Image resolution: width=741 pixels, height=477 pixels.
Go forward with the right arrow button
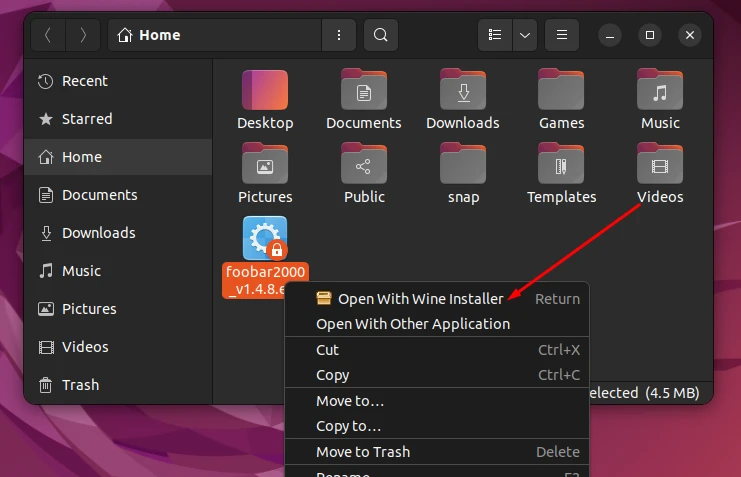83,35
